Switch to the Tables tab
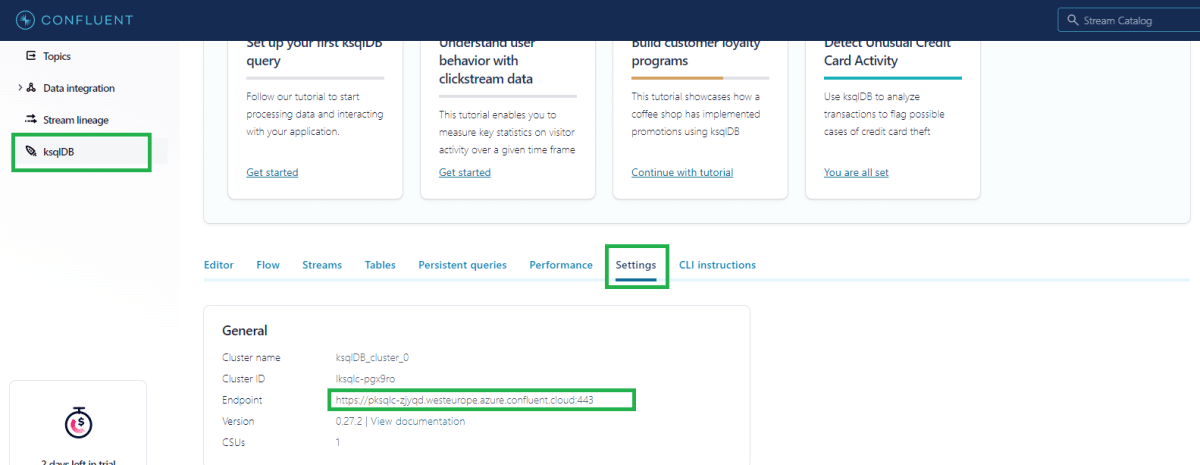 point(380,265)
